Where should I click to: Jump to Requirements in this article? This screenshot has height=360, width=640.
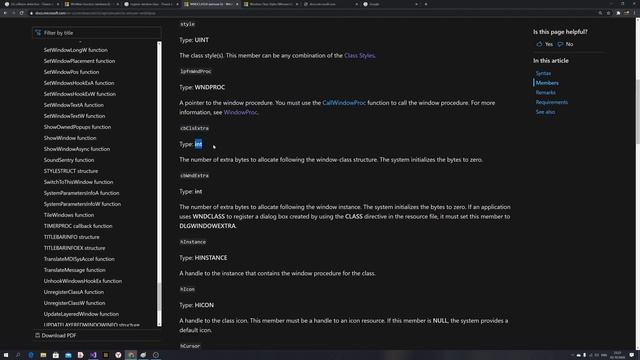(552, 102)
